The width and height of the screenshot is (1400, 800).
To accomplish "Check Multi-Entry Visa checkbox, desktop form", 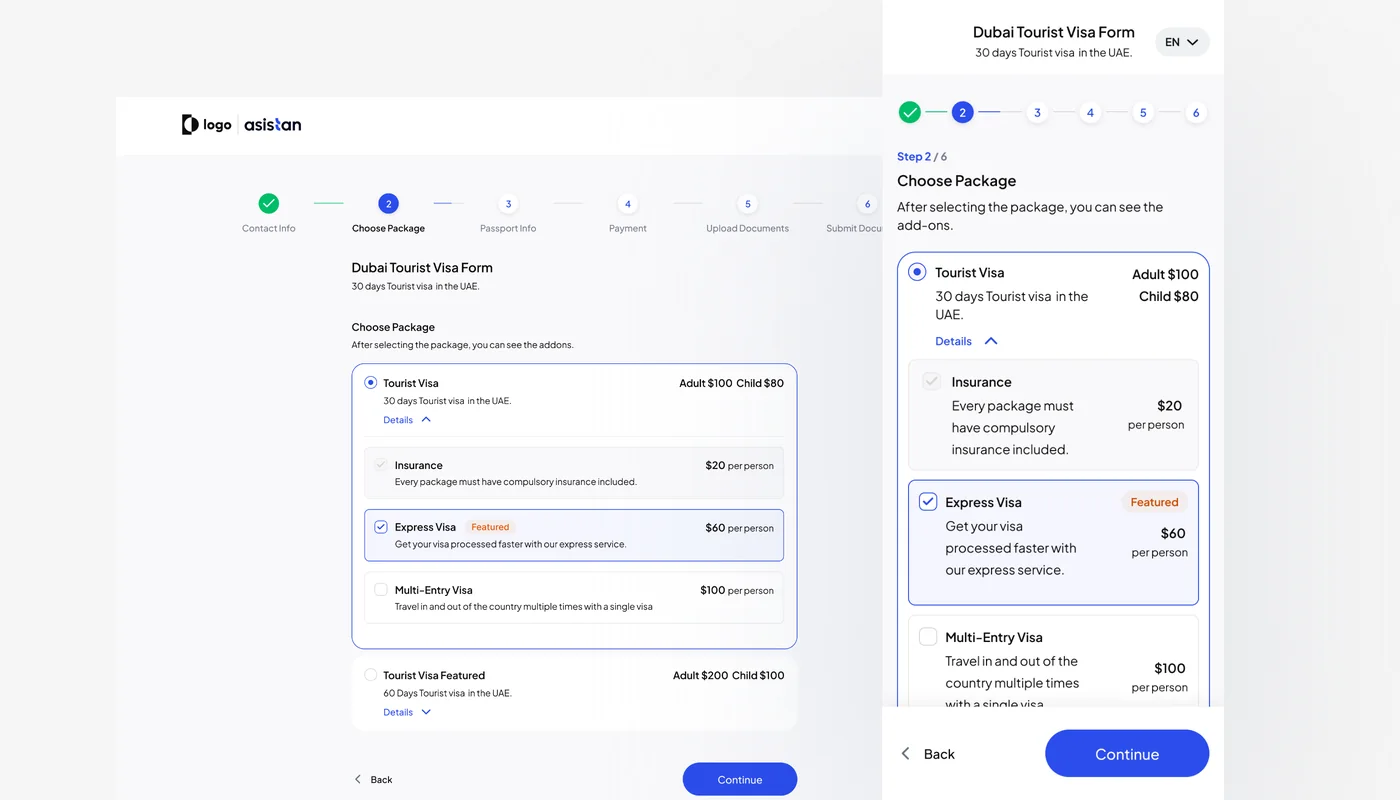I will pos(381,590).
